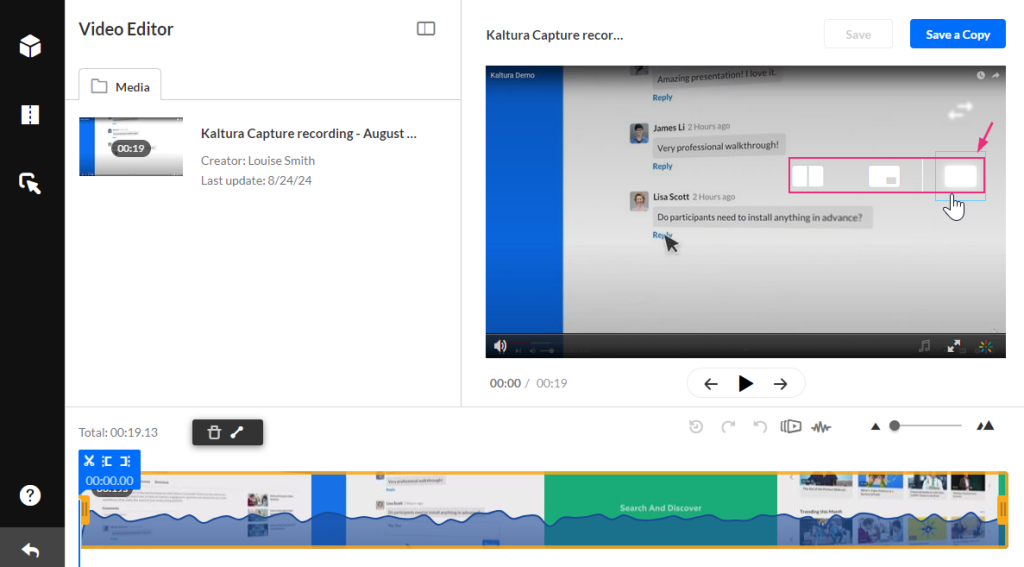Click the timeline zoom slider handle
1024x567 pixels.
pyautogui.click(x=895, y=426)
